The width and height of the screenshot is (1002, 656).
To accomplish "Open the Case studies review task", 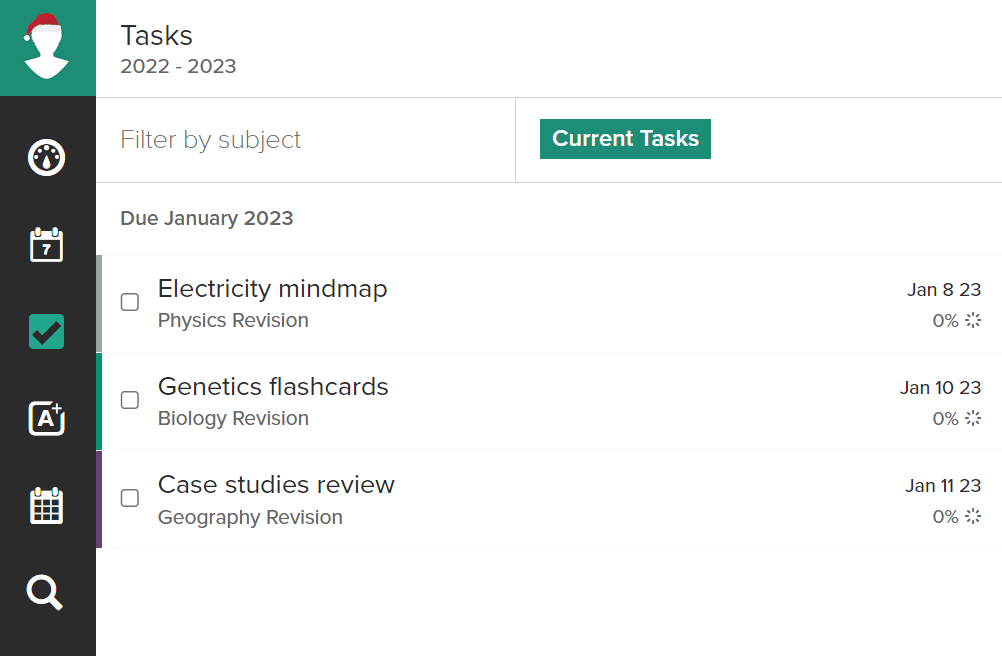I will 276,485.
